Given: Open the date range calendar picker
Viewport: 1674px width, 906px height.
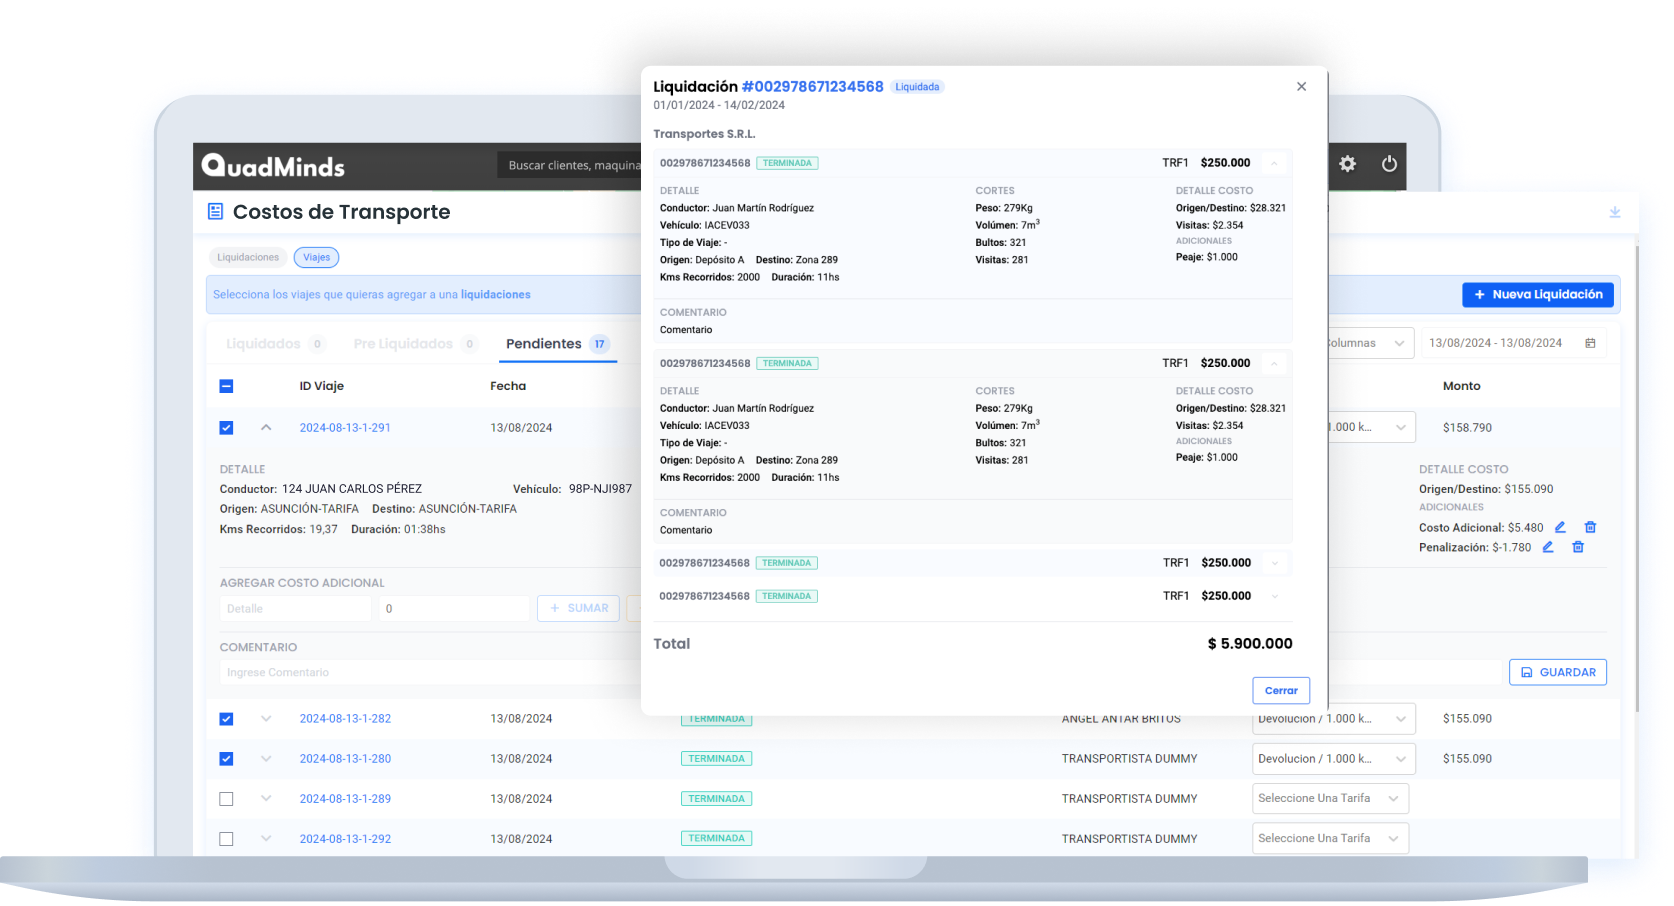Looking at the screenshot, I should click(x=1590, y=343).
